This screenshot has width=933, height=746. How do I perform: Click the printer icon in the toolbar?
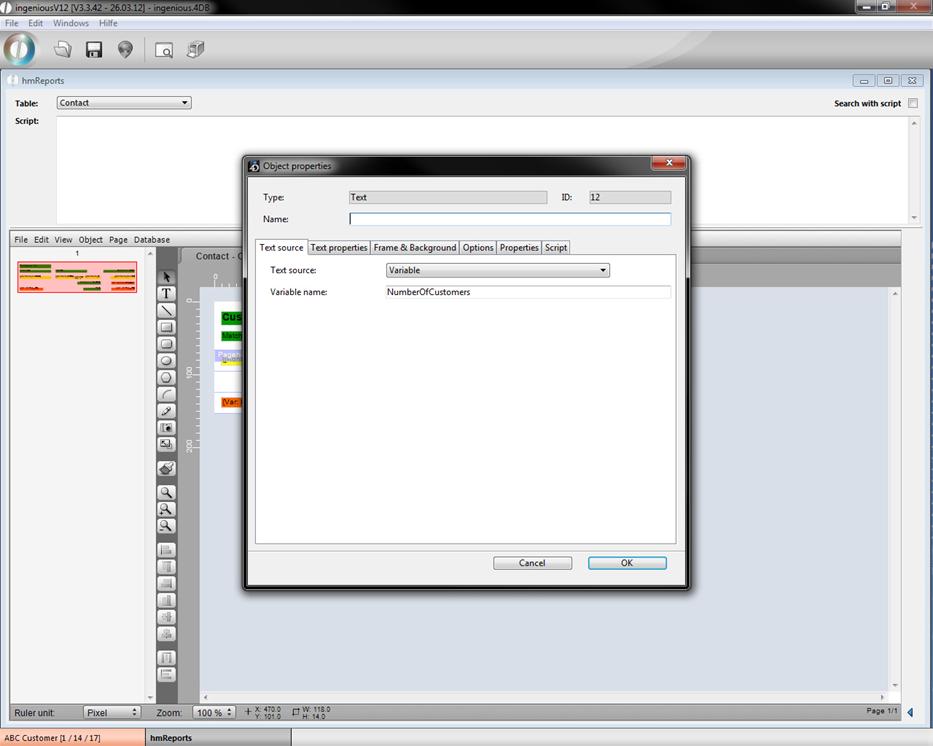(195, 50)
